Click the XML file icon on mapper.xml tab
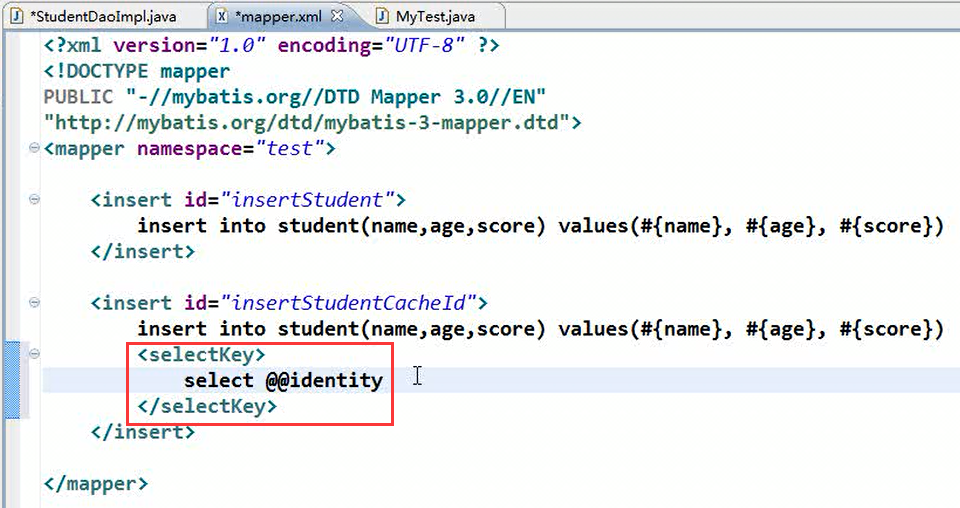 click(223, 17)
